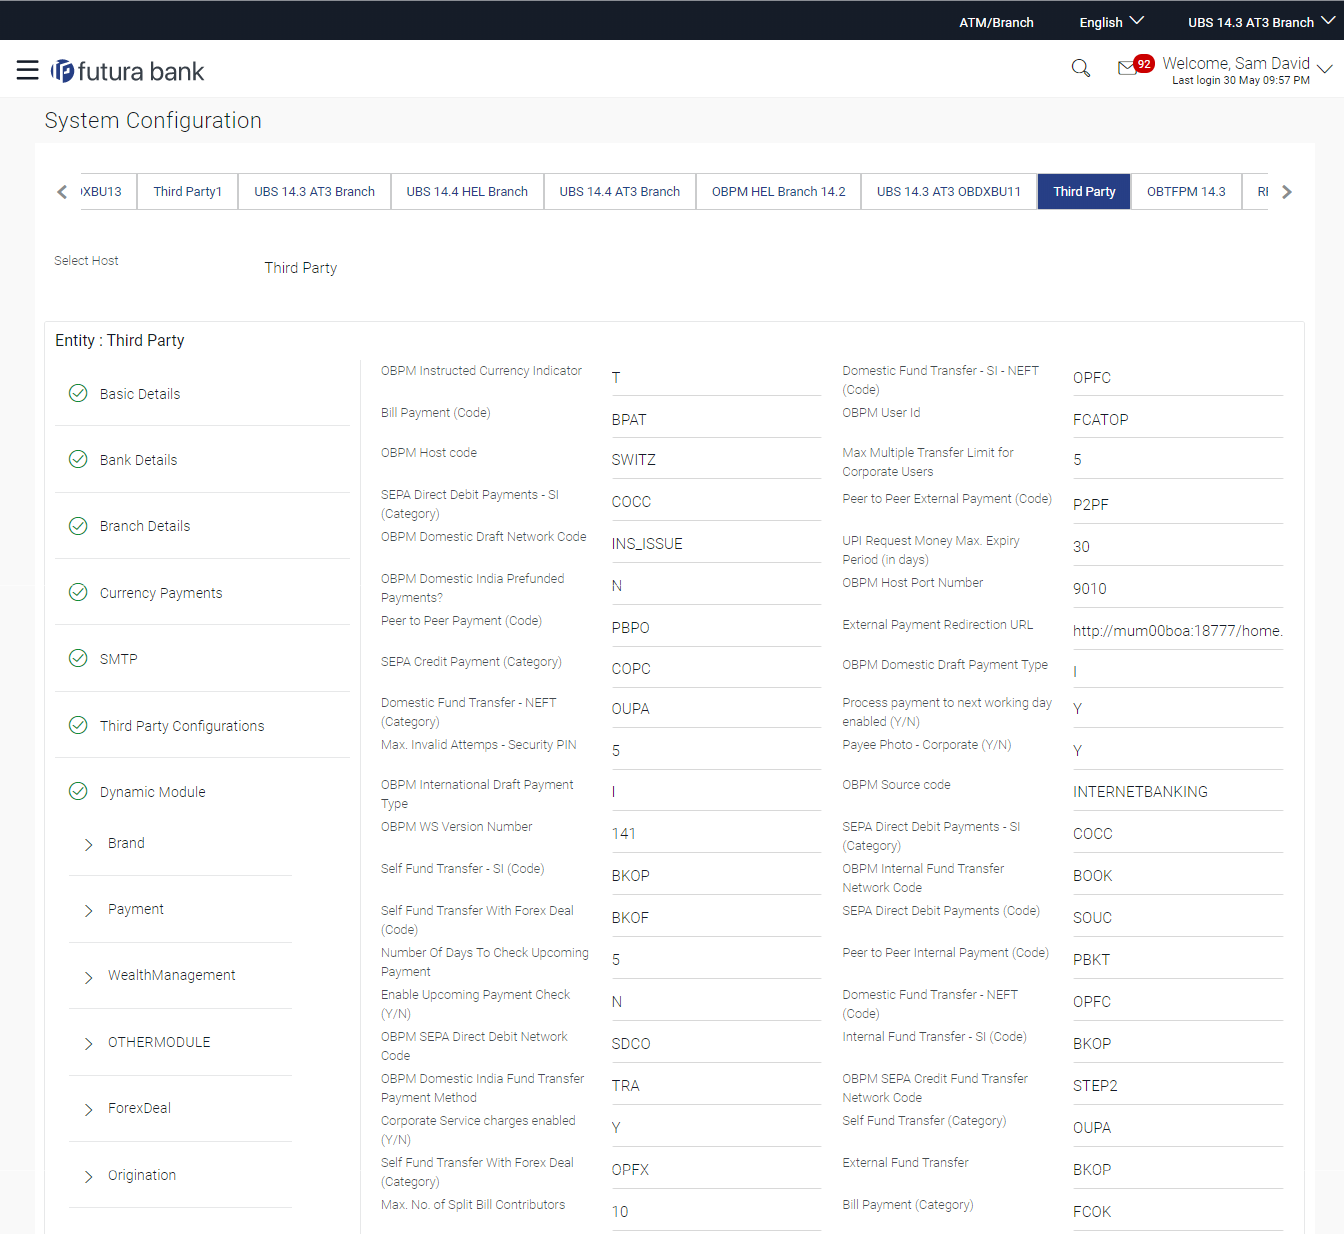
Task: Click OBPM WS Version Number value 141
Action: pos(716,834)
